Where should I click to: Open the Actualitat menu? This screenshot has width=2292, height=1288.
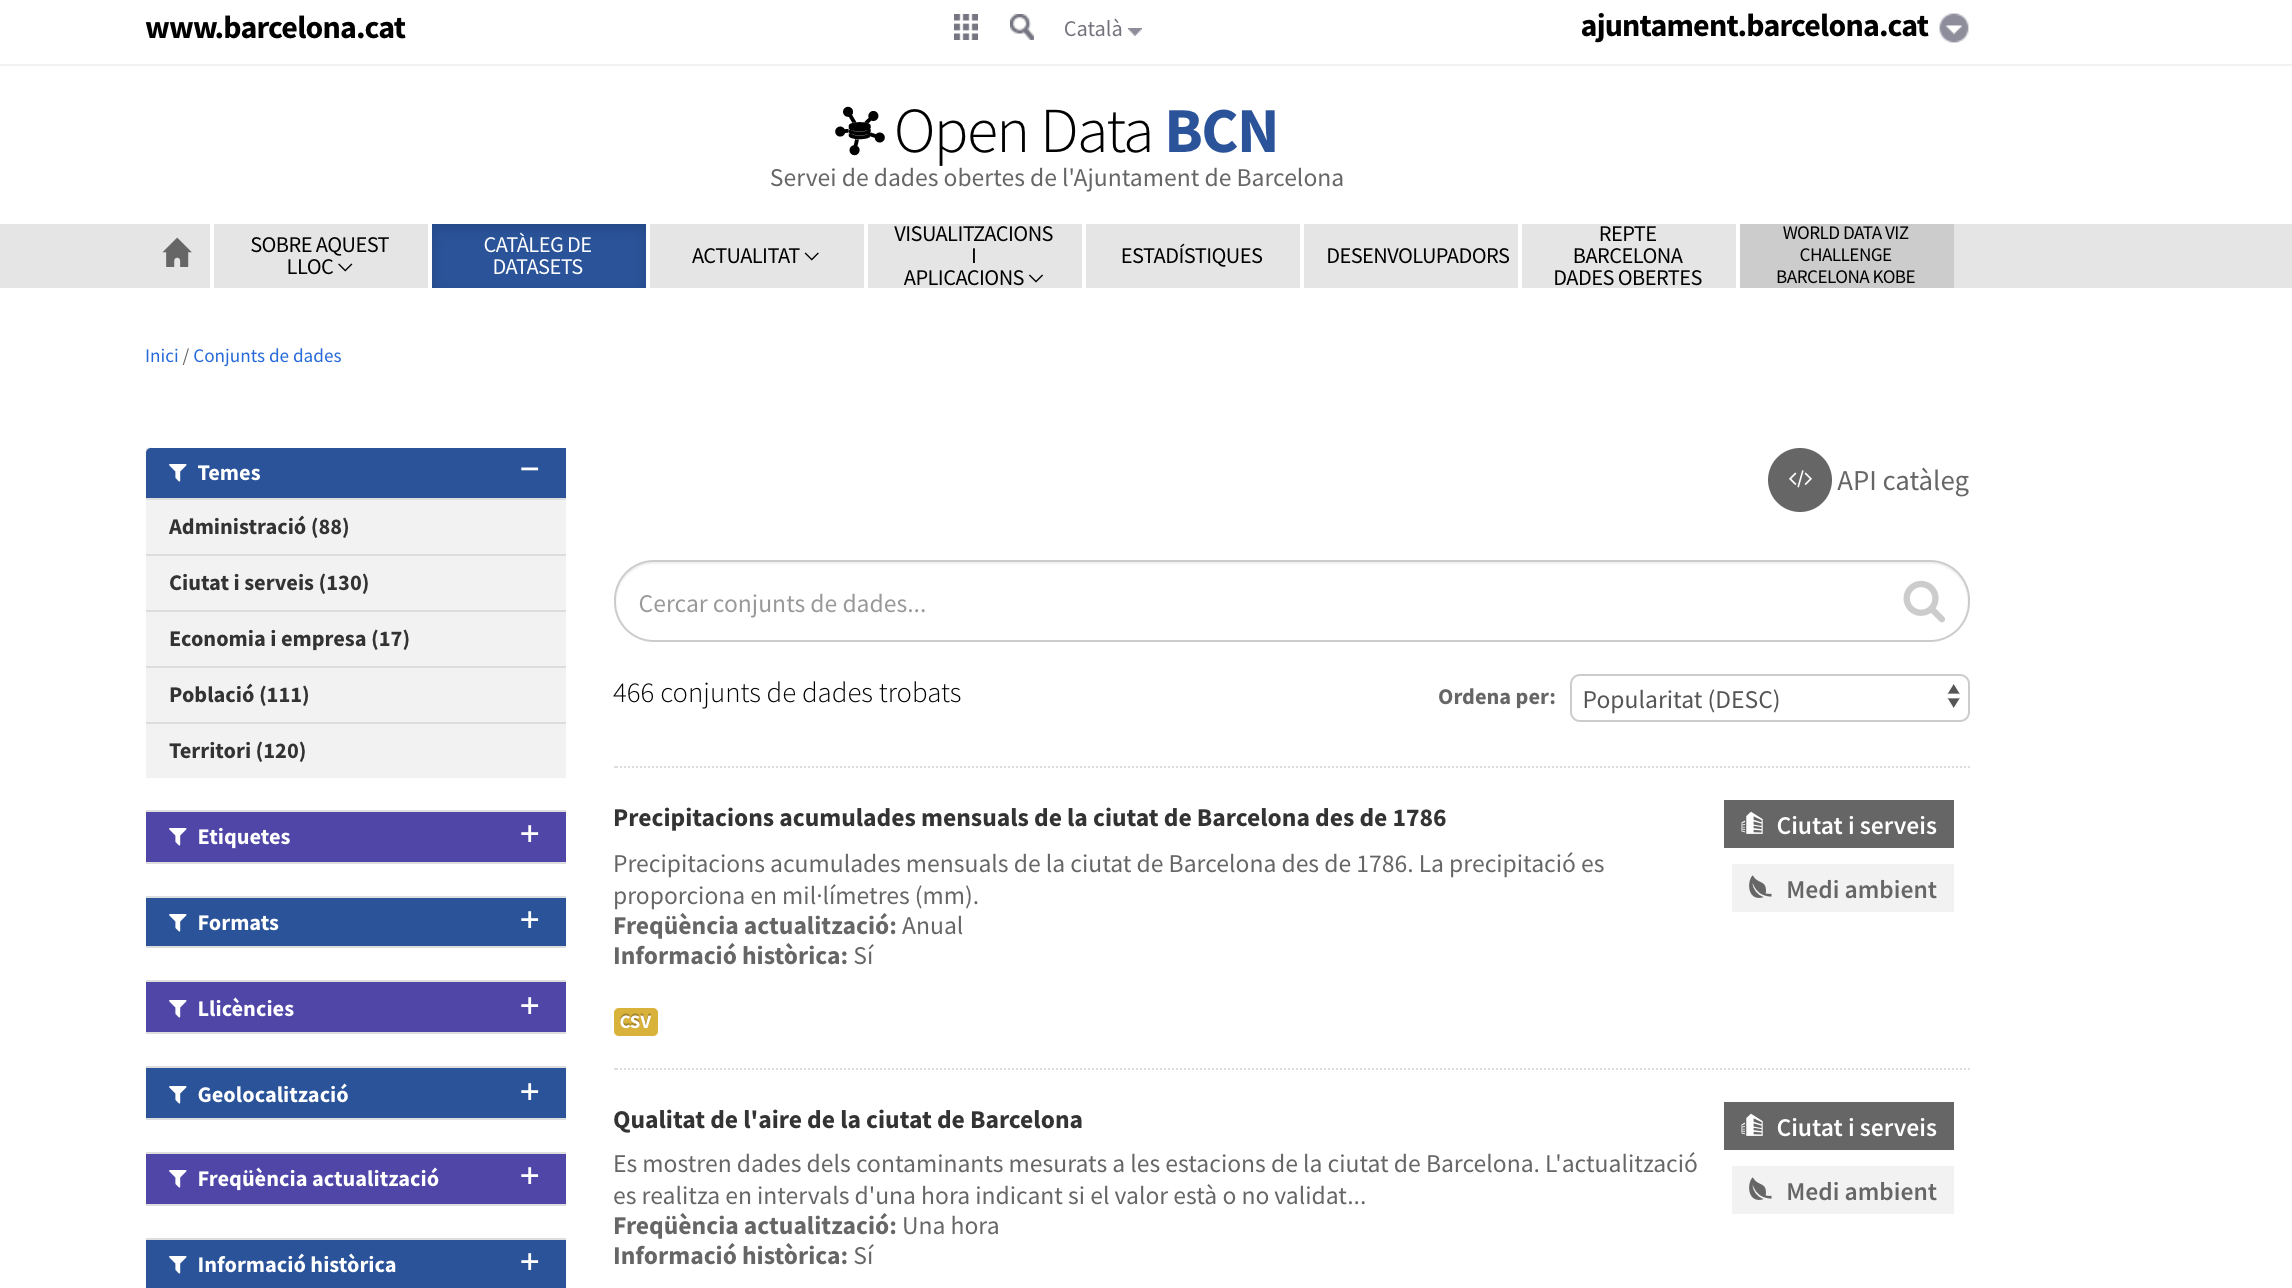[755, 256]
